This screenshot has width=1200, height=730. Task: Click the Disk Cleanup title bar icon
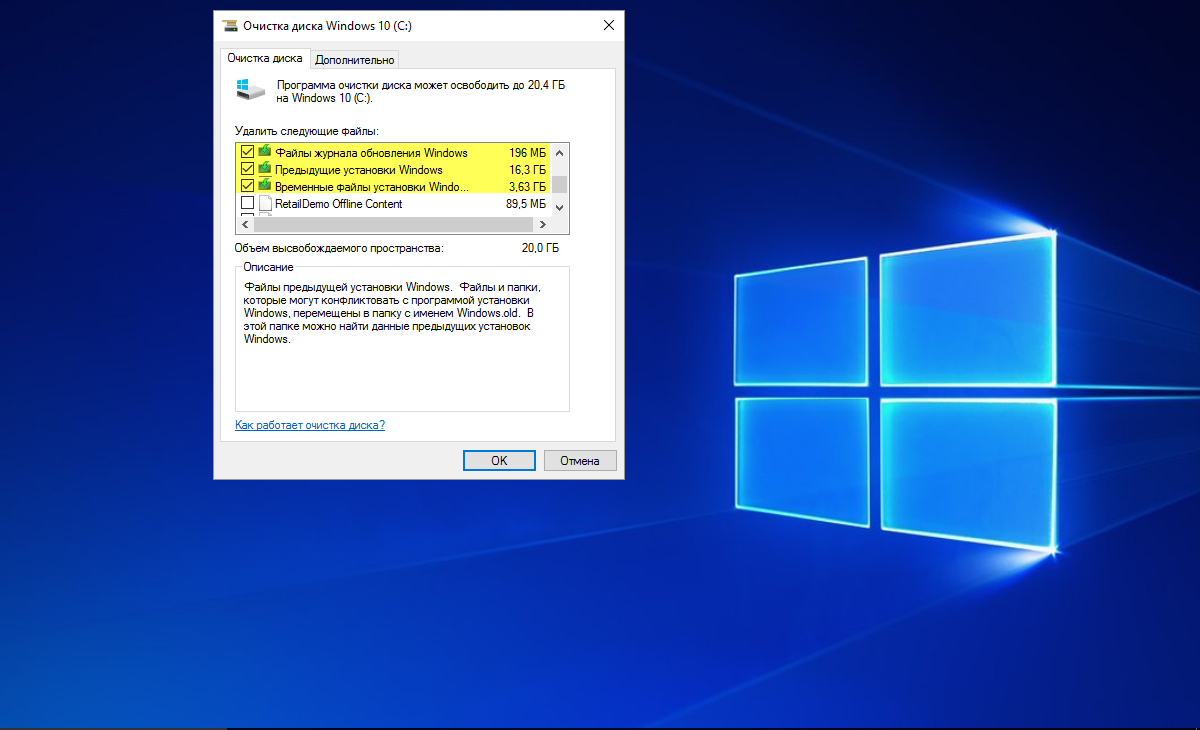point(230,26)
